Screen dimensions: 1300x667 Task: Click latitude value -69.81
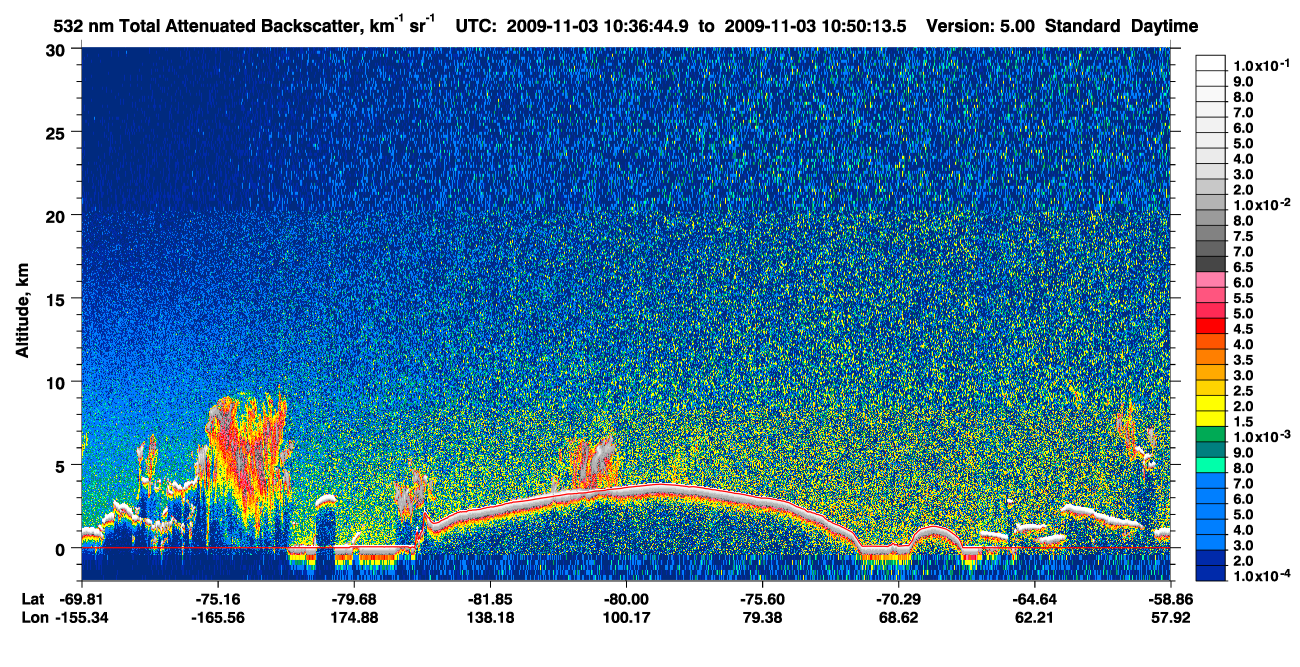coord(81,600)
